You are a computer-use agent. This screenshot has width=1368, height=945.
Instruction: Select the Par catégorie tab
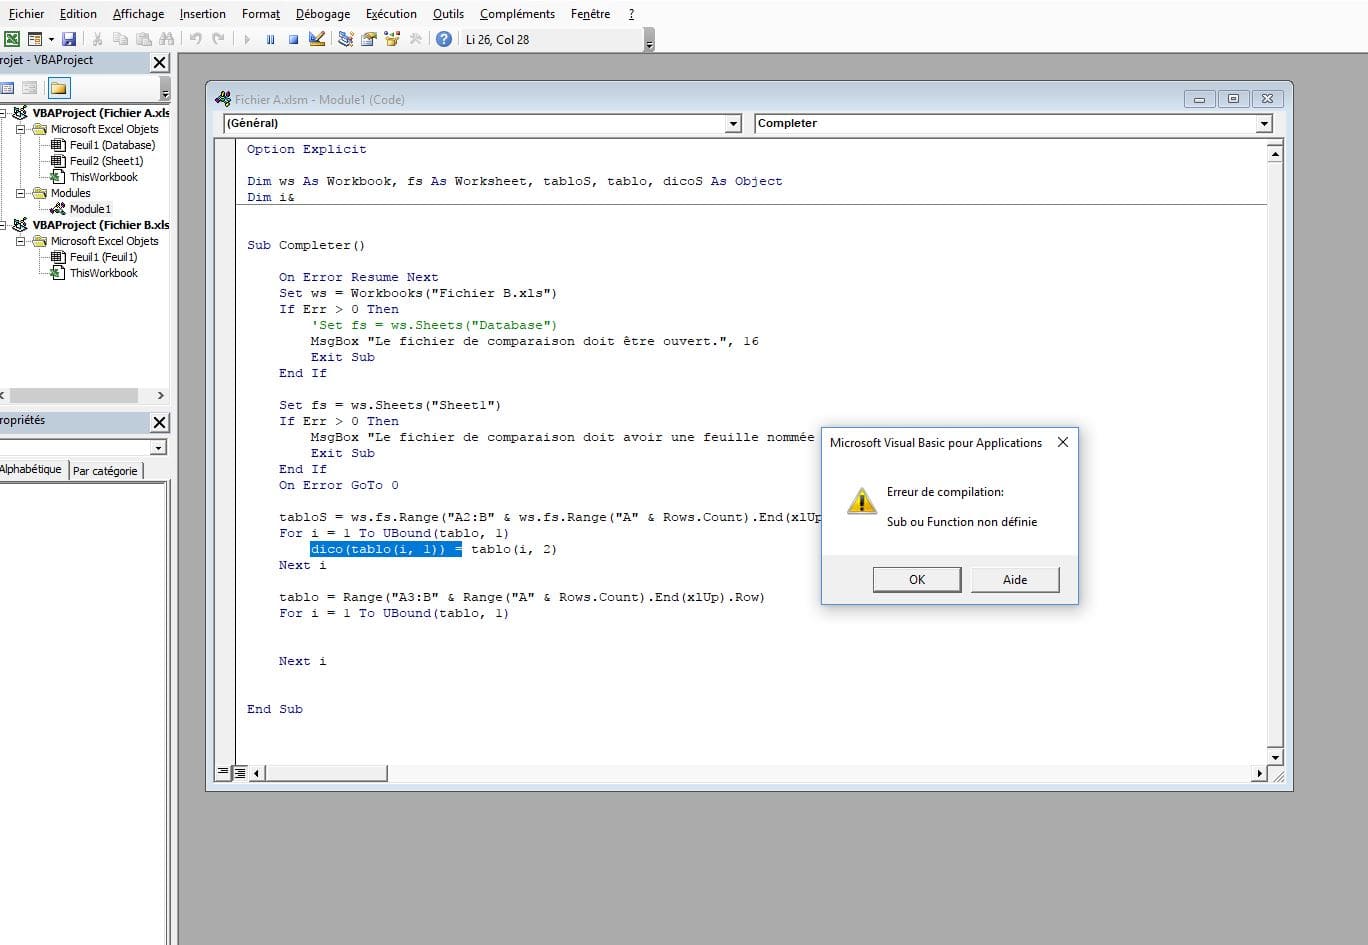[x=105, y=471]
